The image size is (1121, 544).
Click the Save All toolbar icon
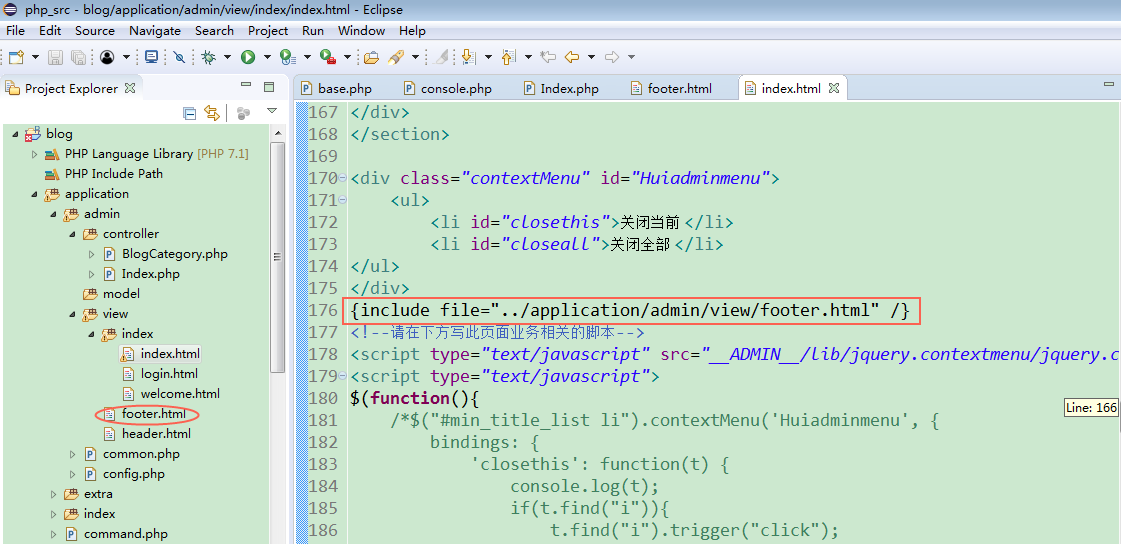point(79,57)
